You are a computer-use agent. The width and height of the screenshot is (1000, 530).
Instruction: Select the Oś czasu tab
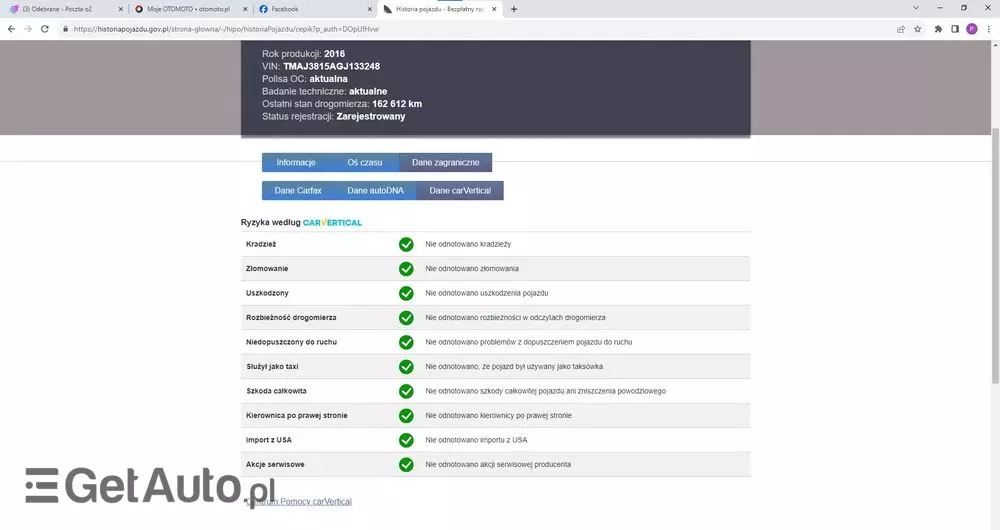coord(364,162)
